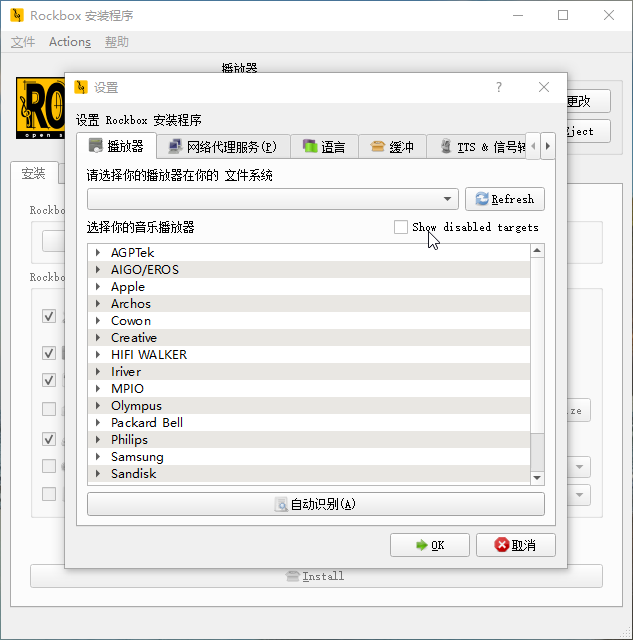Click the help question mark in the settings dialog
Viewport: 633px width, 640px height.
coord(499,87)
